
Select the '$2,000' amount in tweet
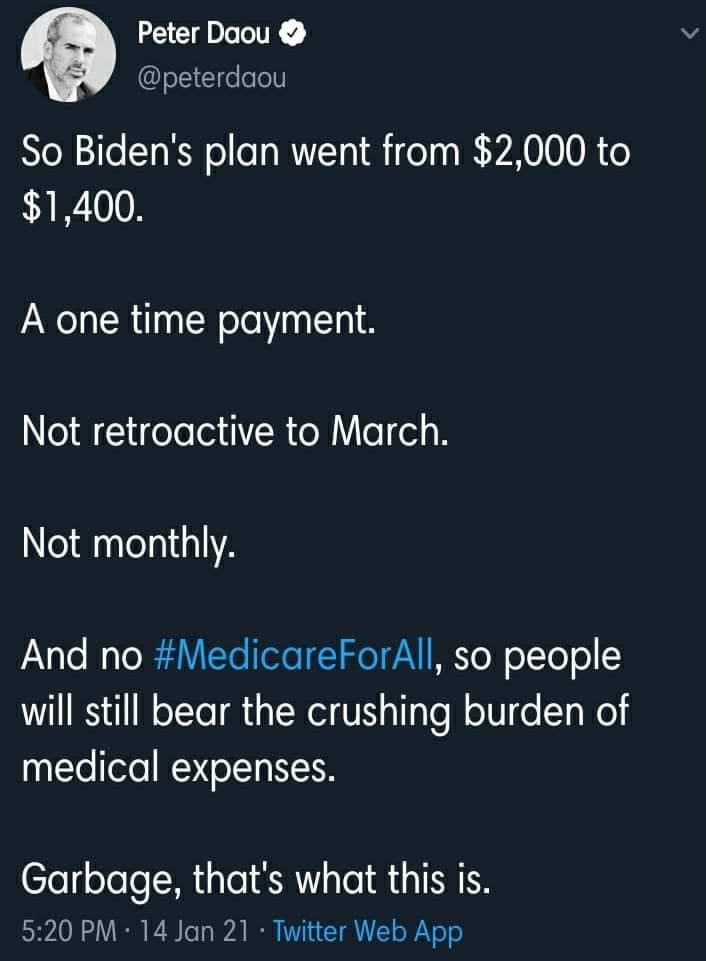pos(530,153)
